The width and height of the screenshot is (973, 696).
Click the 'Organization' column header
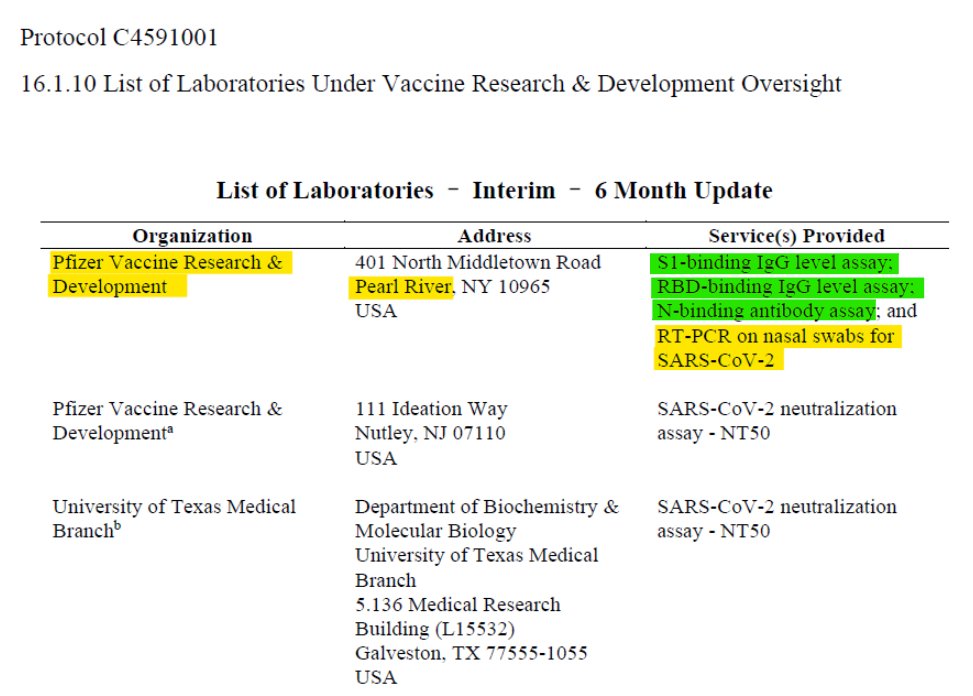(192, 236)
